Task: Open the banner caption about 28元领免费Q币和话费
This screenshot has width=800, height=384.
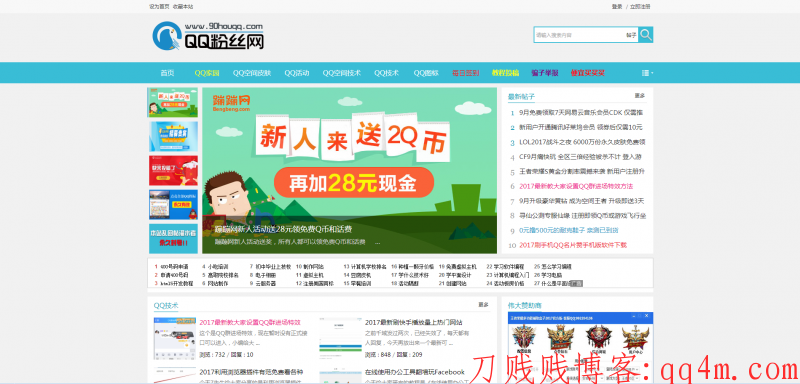Action: click(283, 229)
